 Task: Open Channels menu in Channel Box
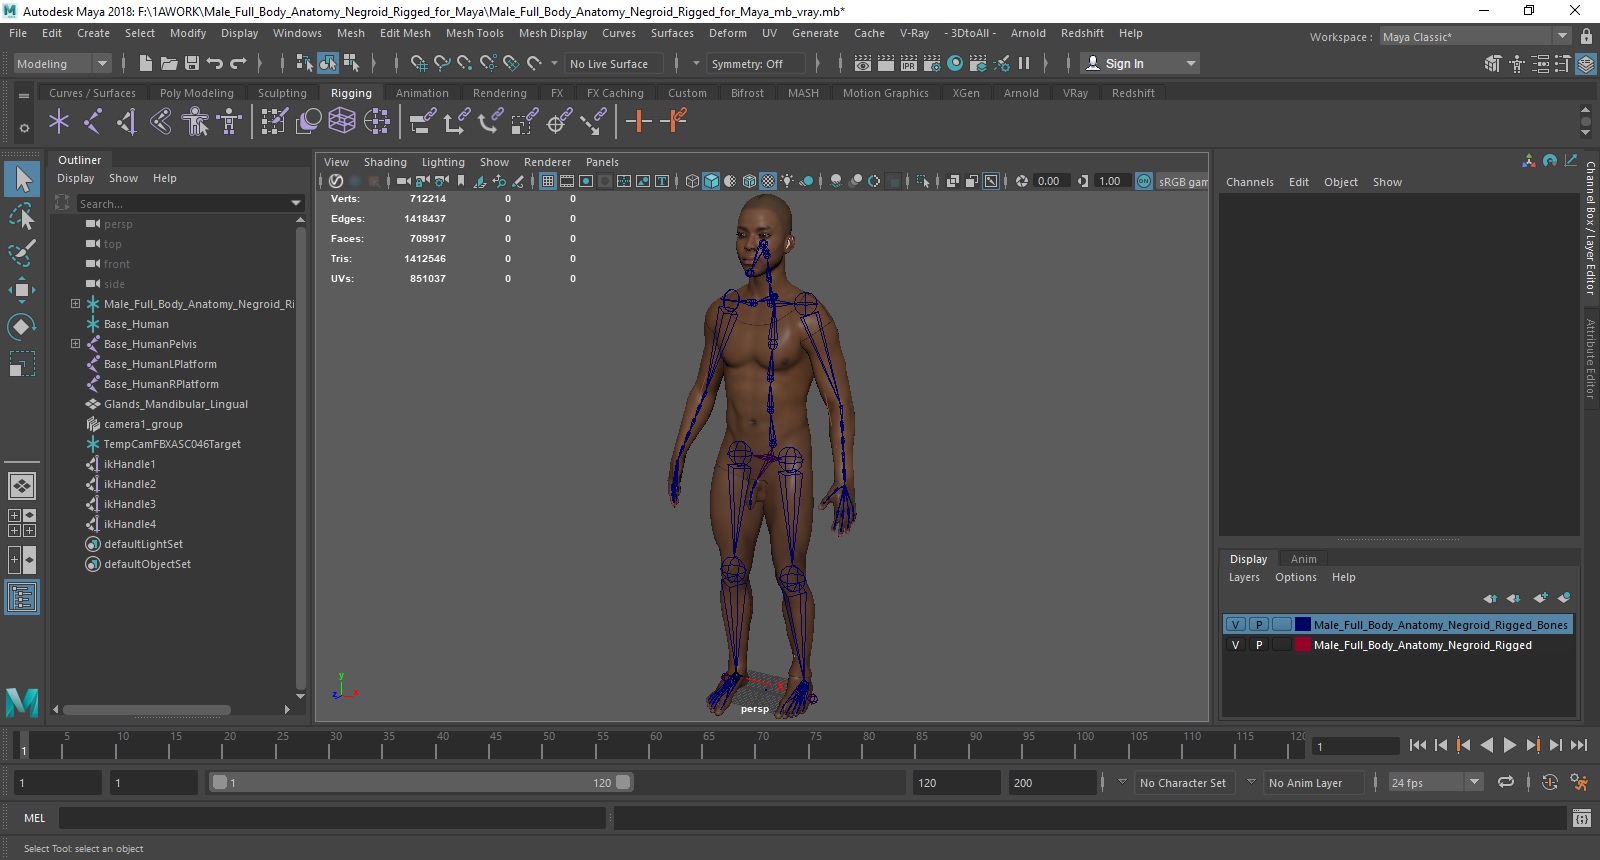[1250, 182]
